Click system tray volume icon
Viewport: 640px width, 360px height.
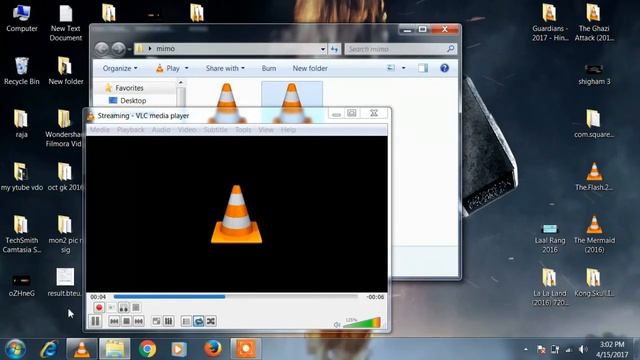point(583,349)
